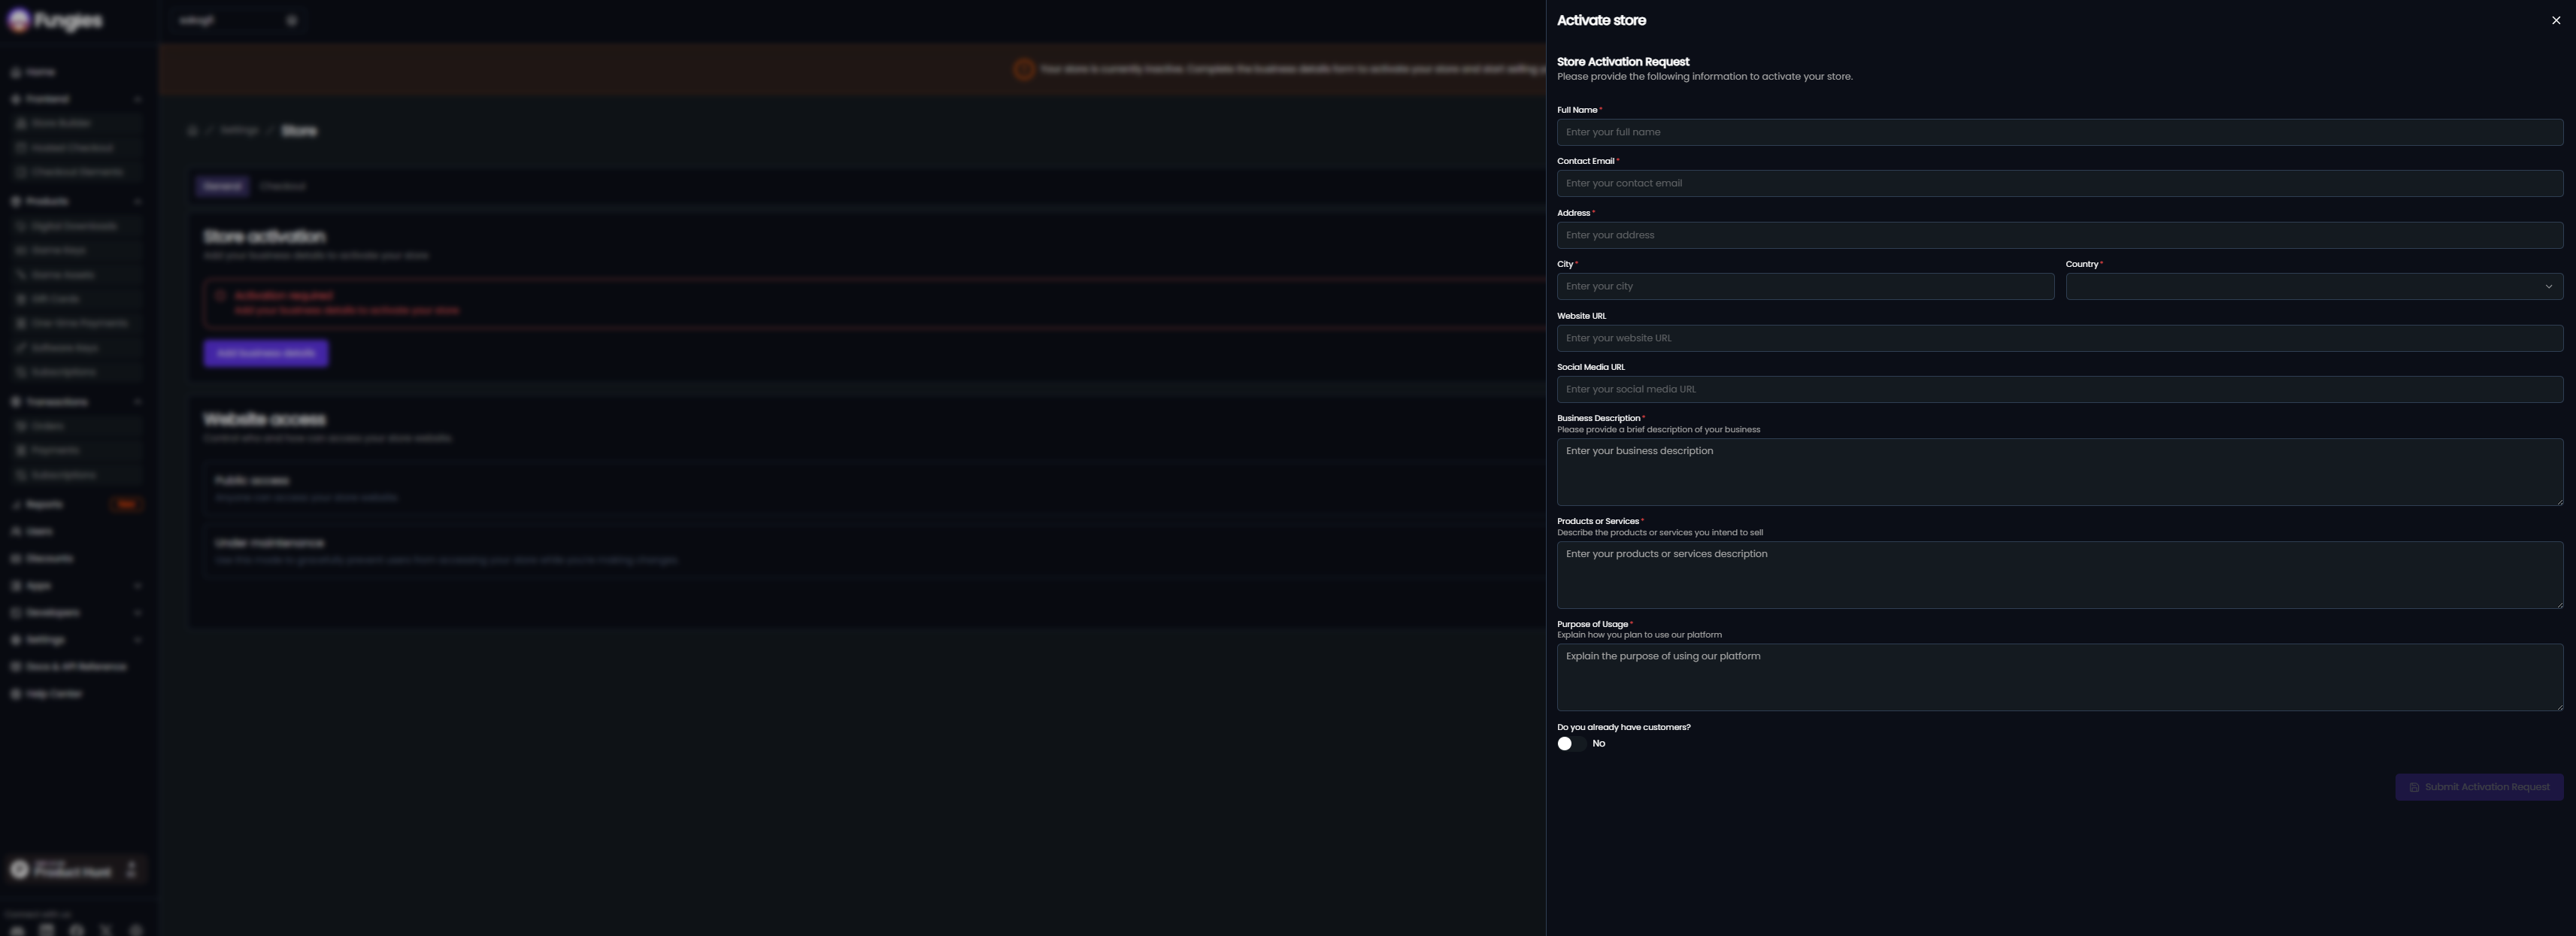Screen dimensions: 2576x936
Task: Open the Country dropdown
Action: tap(2313, 286)
